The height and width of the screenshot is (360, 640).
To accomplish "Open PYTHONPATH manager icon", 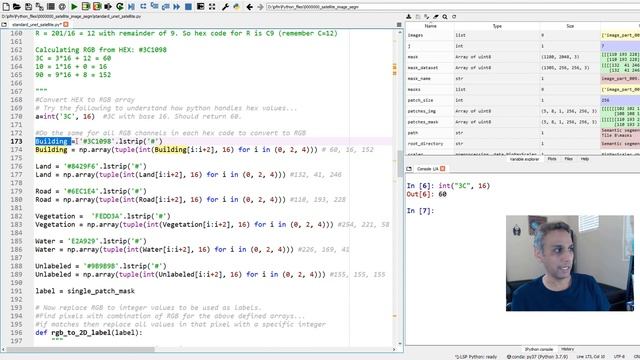I will point(236,7).
